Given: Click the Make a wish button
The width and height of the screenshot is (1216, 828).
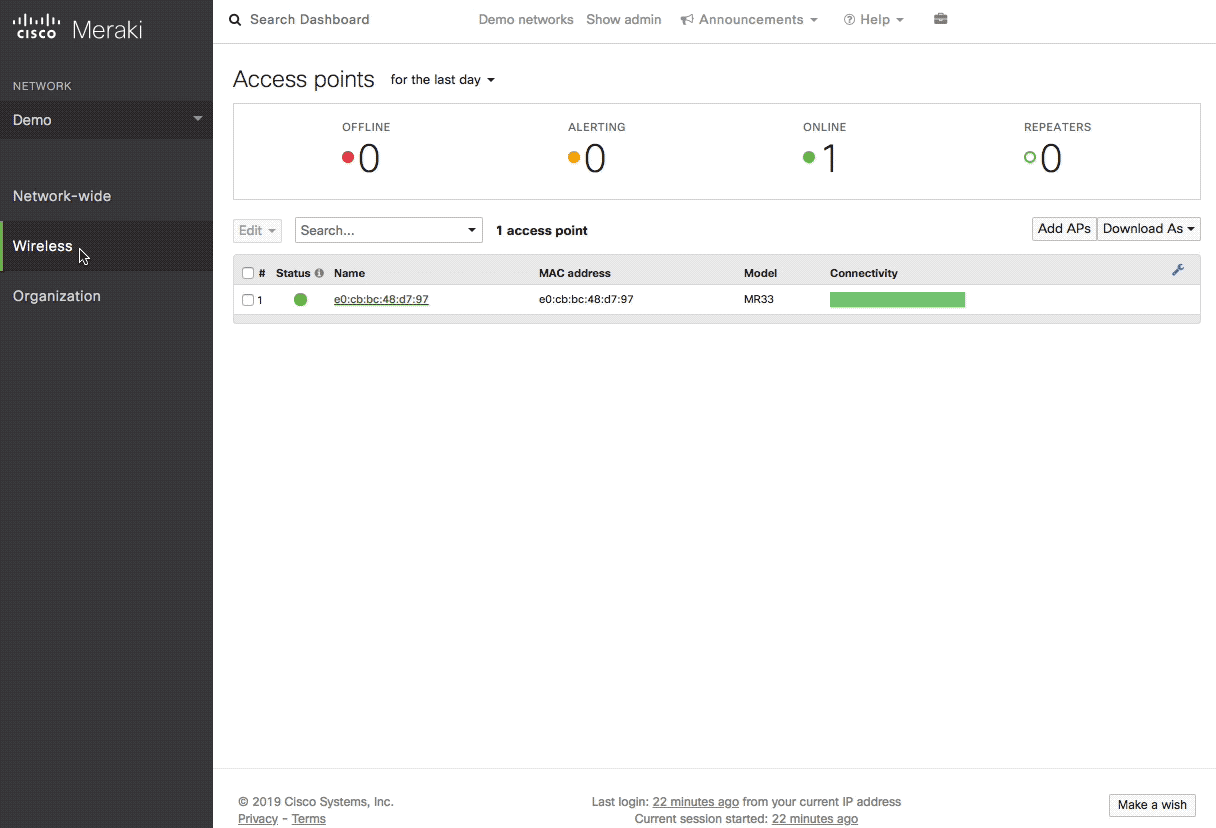Looking at the screenshot, I should pyautogui.click(x=1152, y=805).
